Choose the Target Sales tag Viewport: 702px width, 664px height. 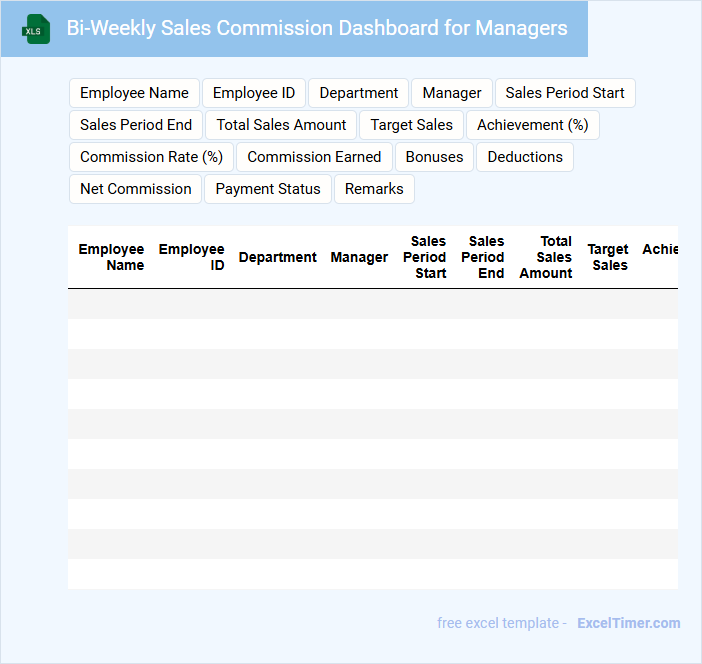tap(411, 125)
